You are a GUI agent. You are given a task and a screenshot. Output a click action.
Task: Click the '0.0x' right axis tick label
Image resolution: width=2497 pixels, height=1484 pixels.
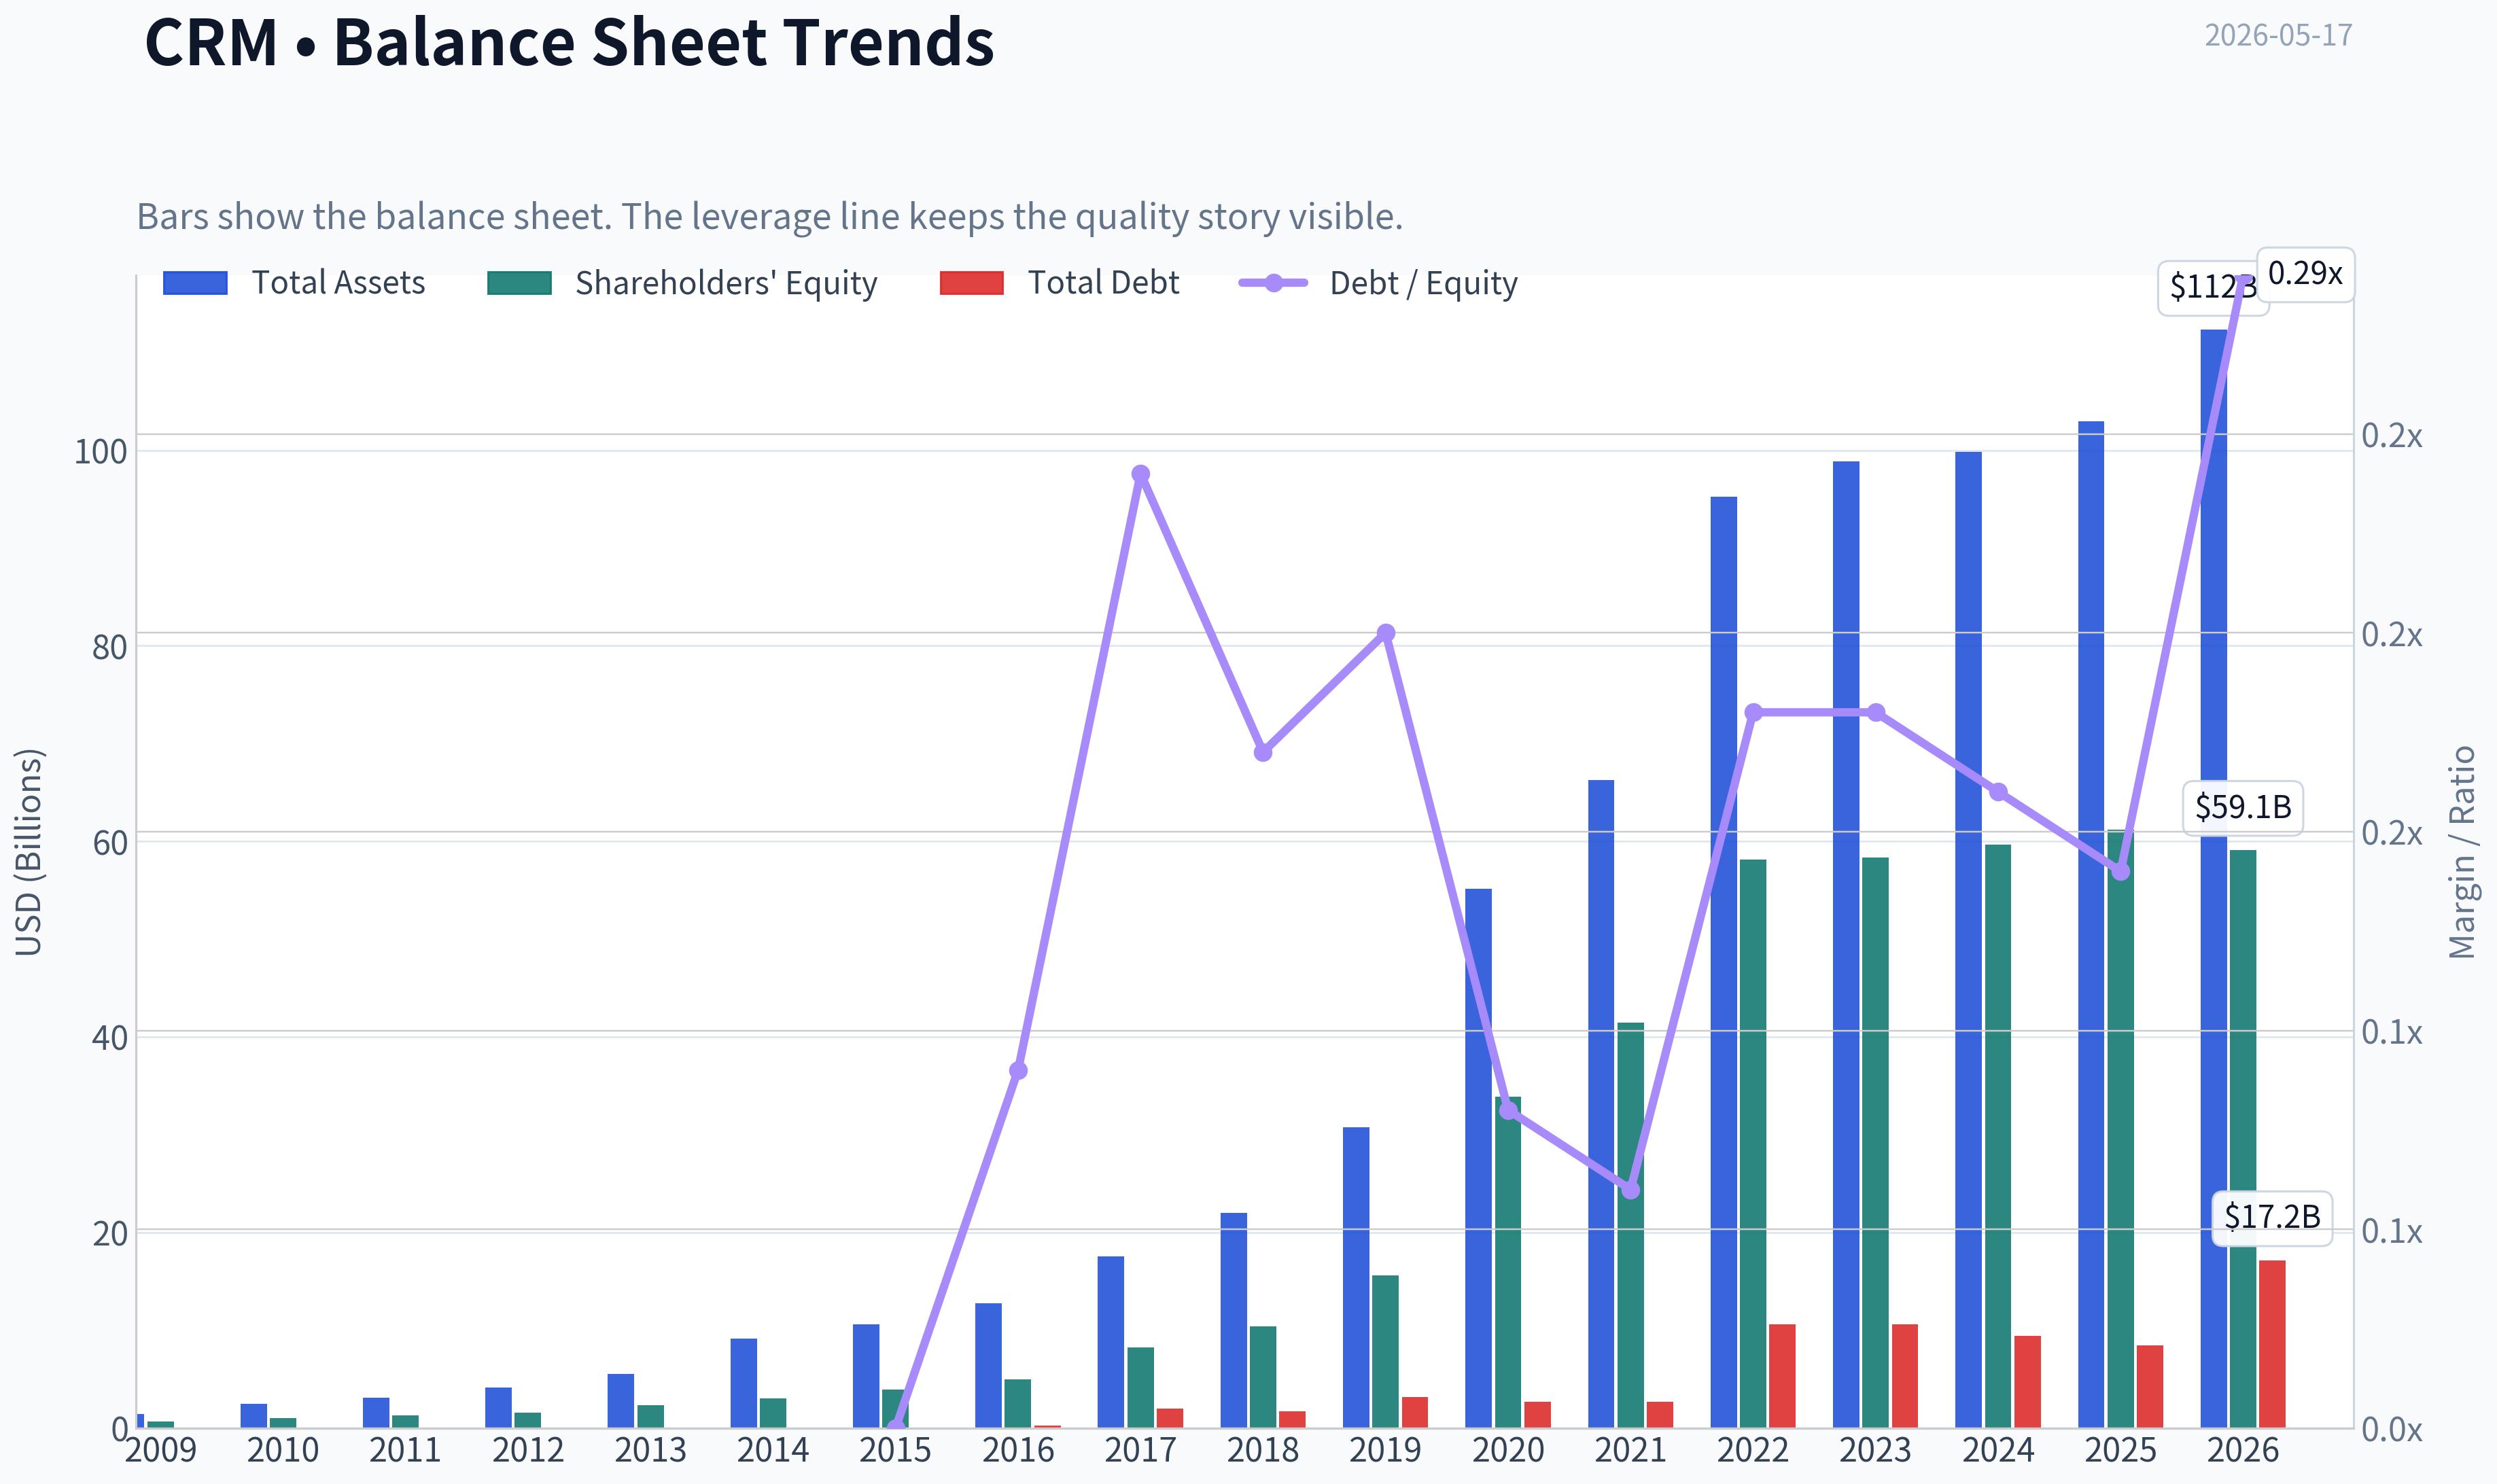coord(2392,1430)
